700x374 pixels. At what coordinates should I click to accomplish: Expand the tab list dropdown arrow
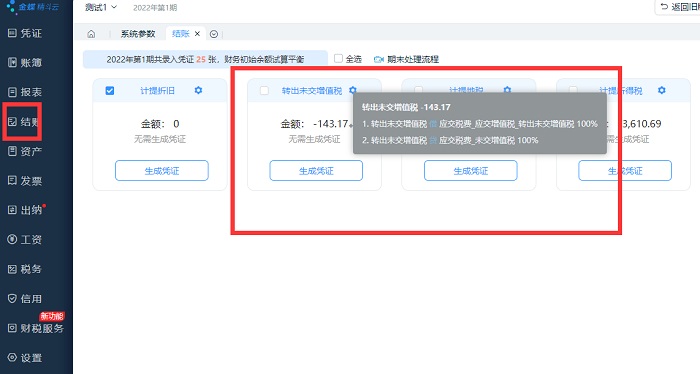pos(214,34)
